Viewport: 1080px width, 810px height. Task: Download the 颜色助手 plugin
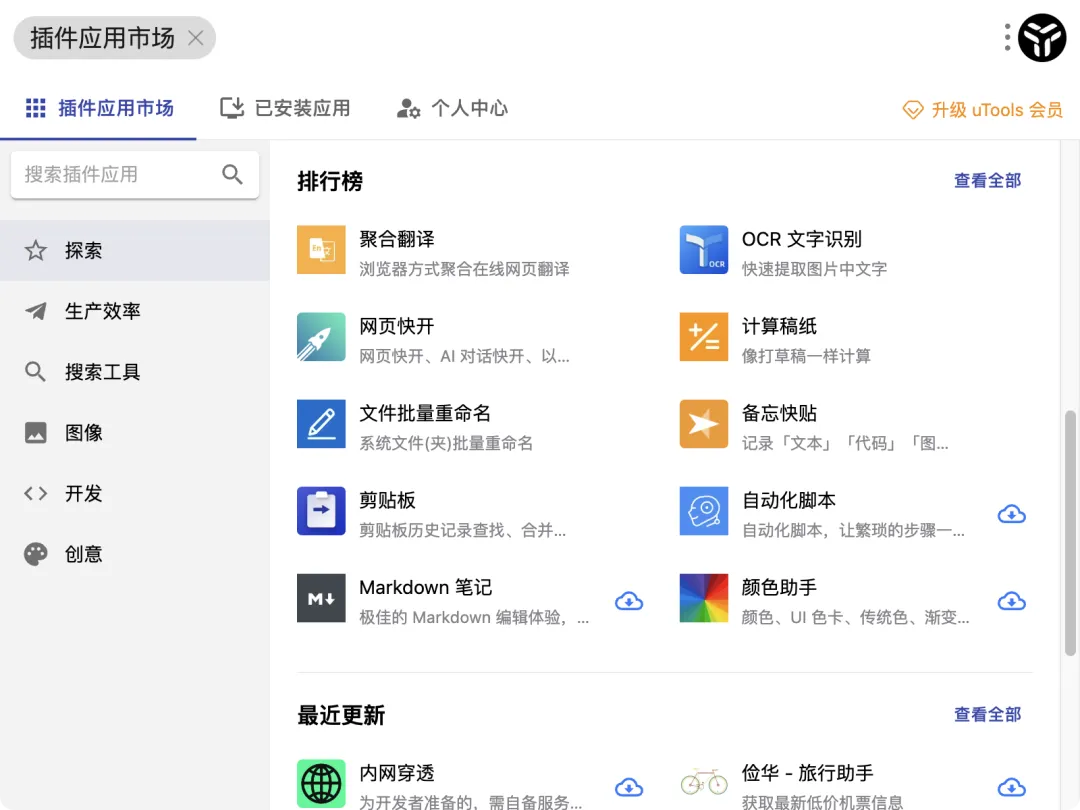coord(1011,601)
